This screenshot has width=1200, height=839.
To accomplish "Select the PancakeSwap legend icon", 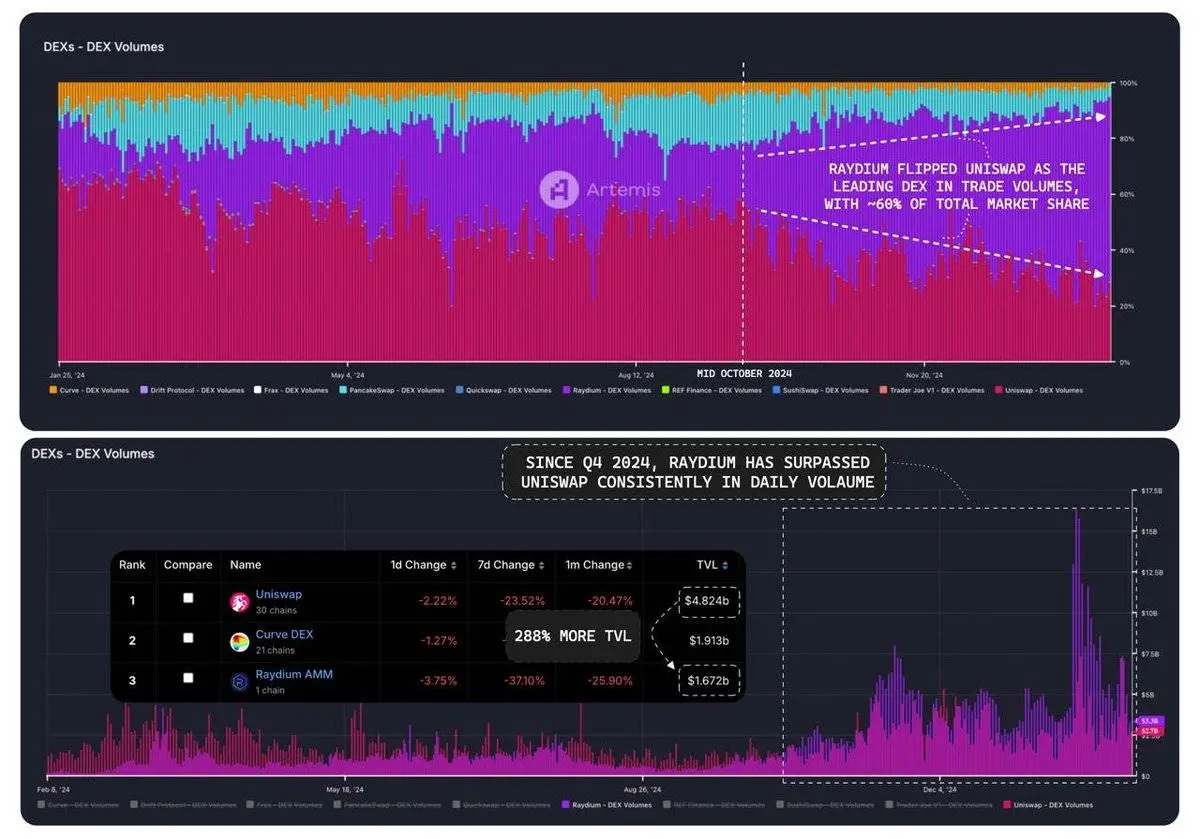I will pos(344,390).
